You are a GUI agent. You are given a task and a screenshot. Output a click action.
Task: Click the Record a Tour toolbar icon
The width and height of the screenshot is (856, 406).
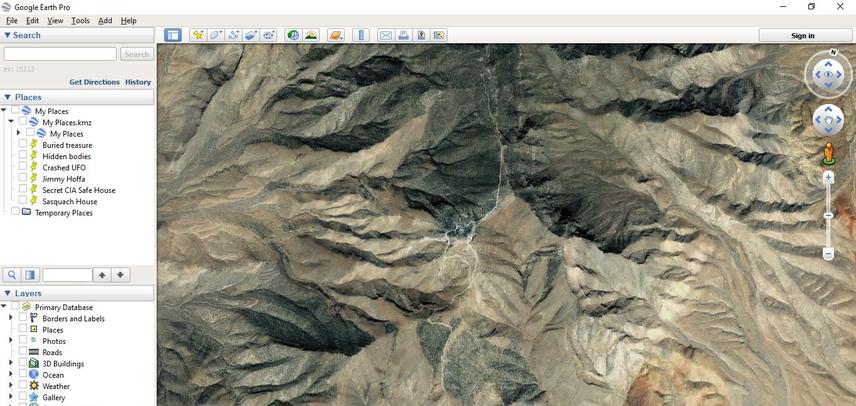268,35
